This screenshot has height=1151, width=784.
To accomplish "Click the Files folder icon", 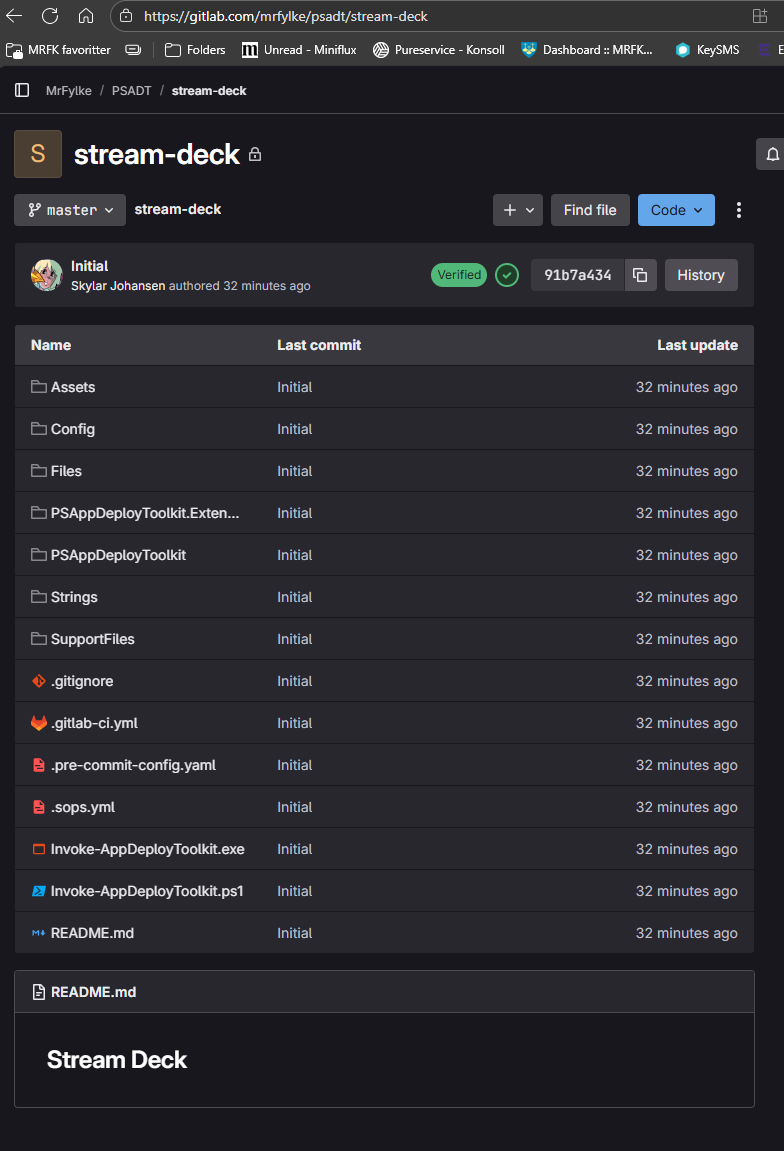I will (x=39, y=471).
